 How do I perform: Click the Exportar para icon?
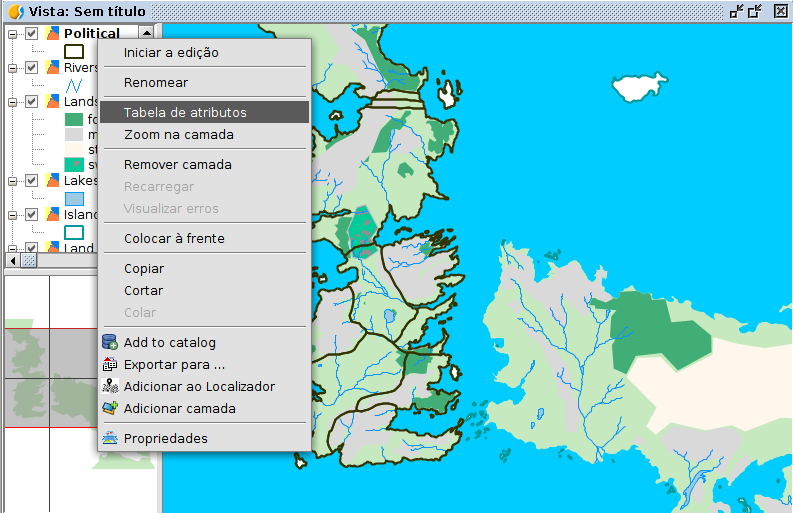[x=110, y=364]
